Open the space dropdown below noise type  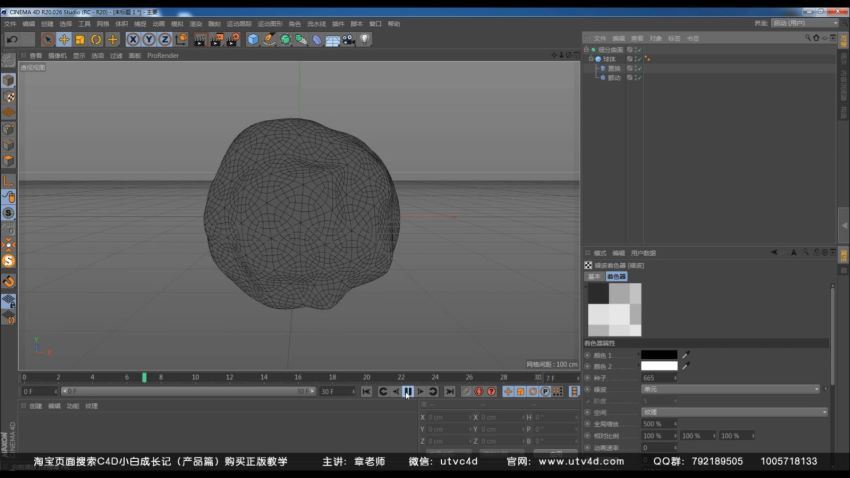(x=735, y=412)
